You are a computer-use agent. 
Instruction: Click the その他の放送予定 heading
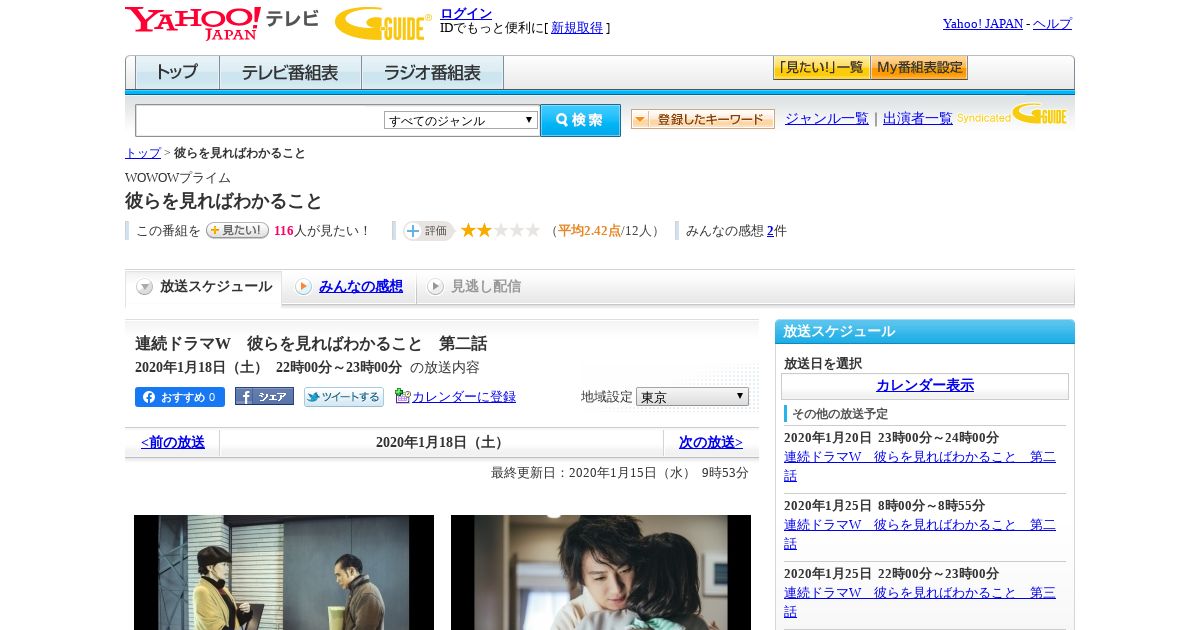point(840,414)
